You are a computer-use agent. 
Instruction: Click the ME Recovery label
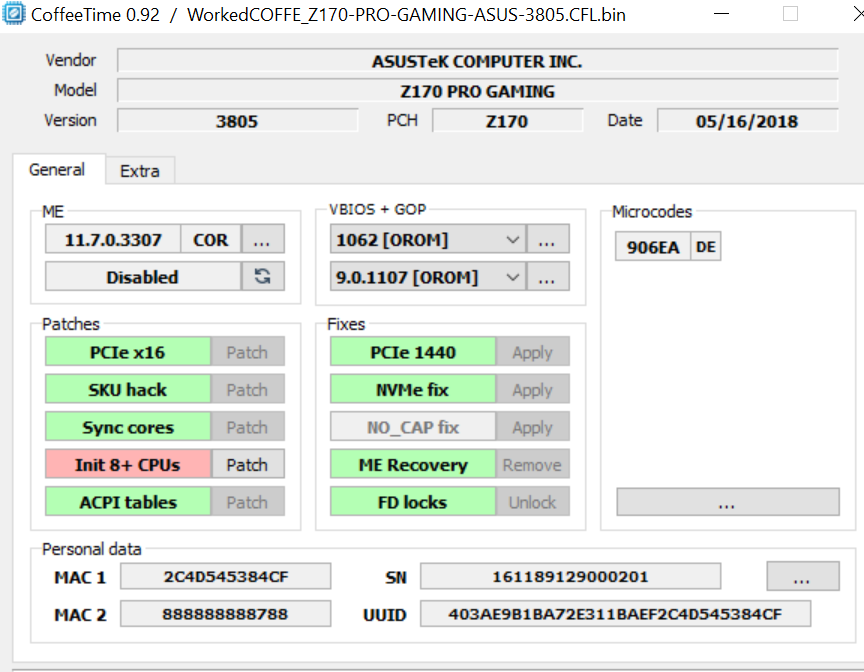click(413, 464)
